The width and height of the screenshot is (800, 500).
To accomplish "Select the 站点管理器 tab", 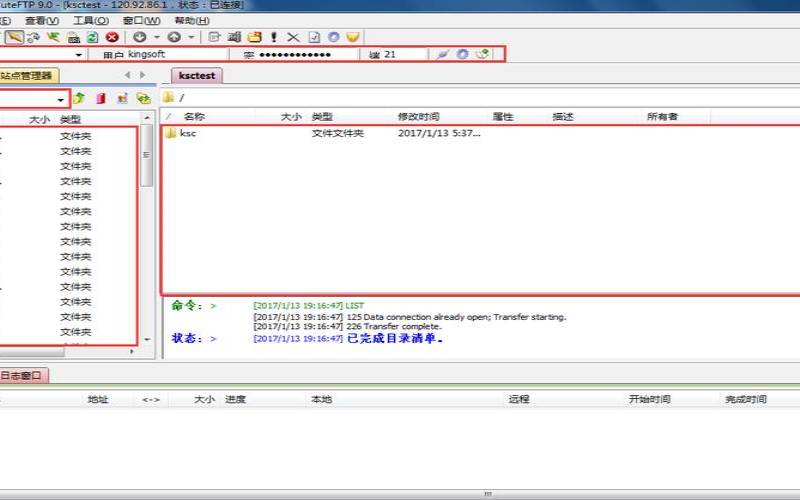I will [x=29, y=75].
